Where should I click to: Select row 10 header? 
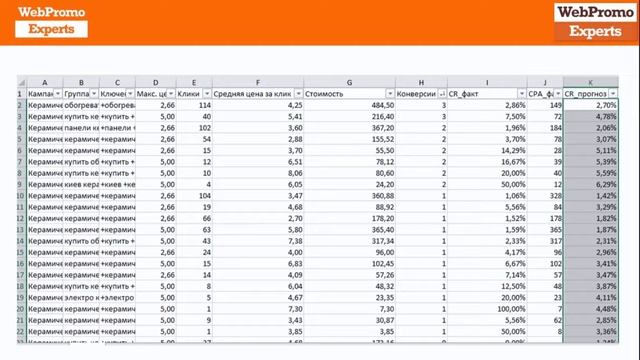coord(22,196)
